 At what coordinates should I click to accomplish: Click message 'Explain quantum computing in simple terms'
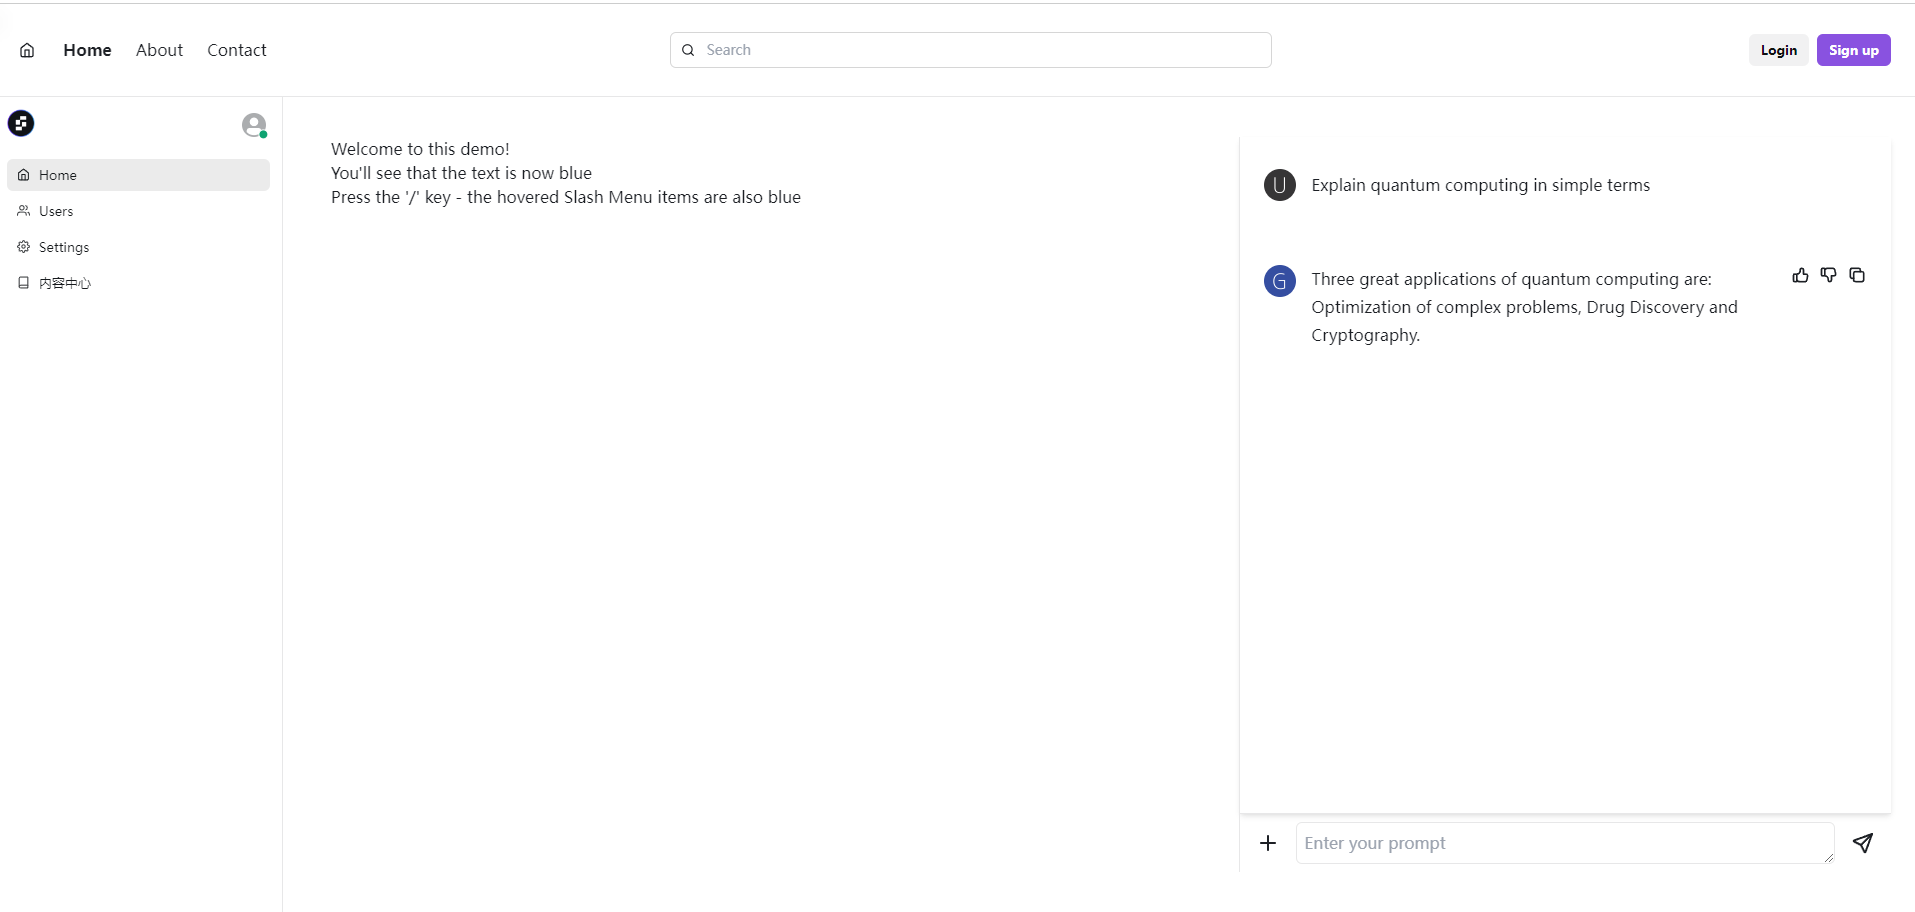1480,185
